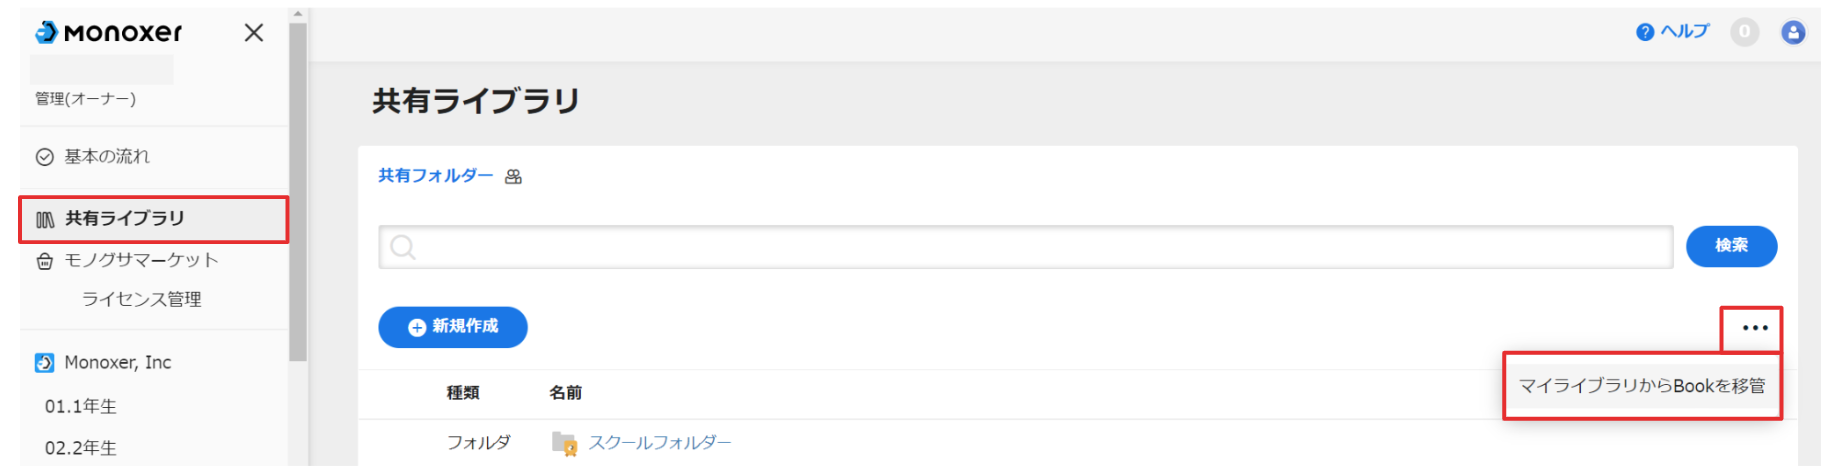Open 共有ライブラリ in the sidebar
This screenshot has height=470, width=1831.
click(x=154, y=219)
